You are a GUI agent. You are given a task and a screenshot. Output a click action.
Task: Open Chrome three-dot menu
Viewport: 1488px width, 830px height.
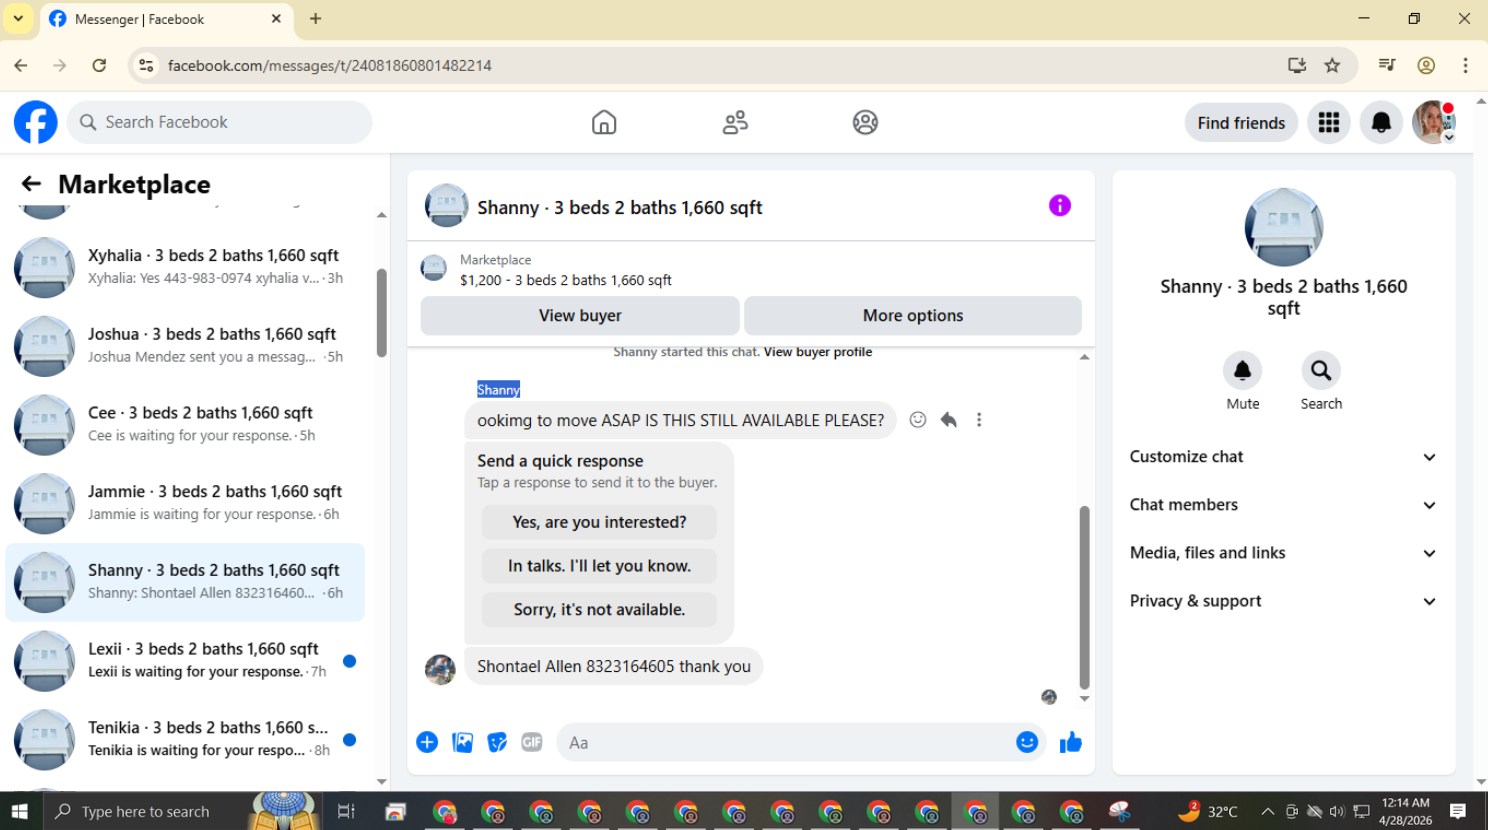click(1465, 65)
